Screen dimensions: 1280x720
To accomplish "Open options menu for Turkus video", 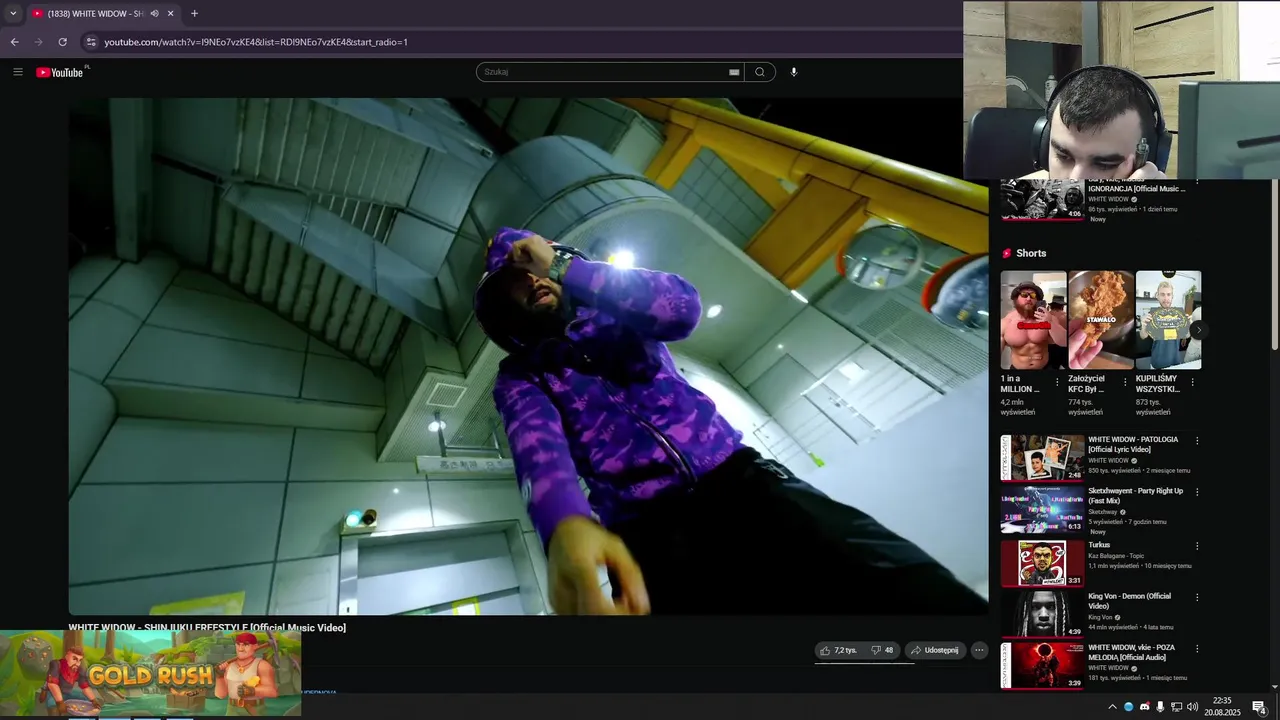I will tap(1197, 546).
